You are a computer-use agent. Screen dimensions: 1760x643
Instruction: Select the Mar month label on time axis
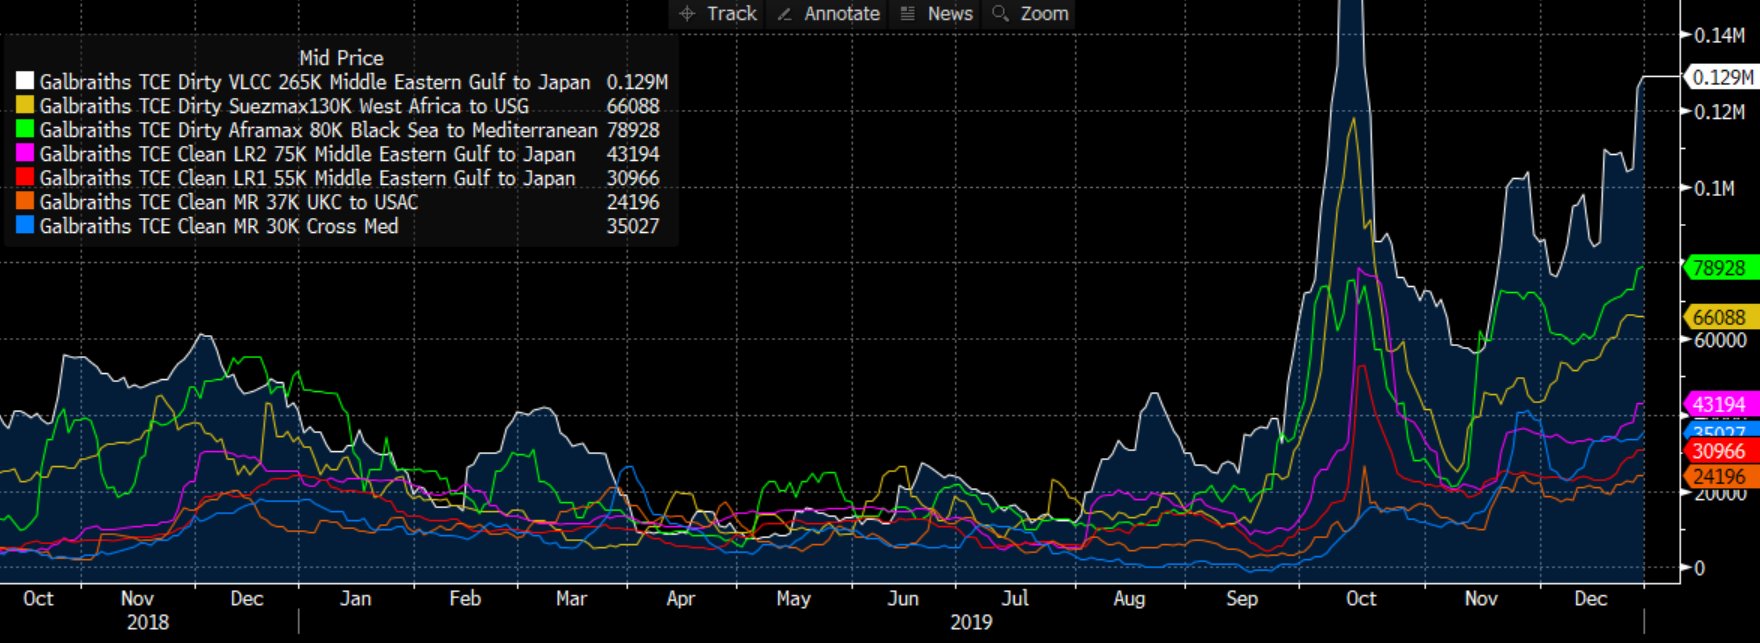(571, 598)
